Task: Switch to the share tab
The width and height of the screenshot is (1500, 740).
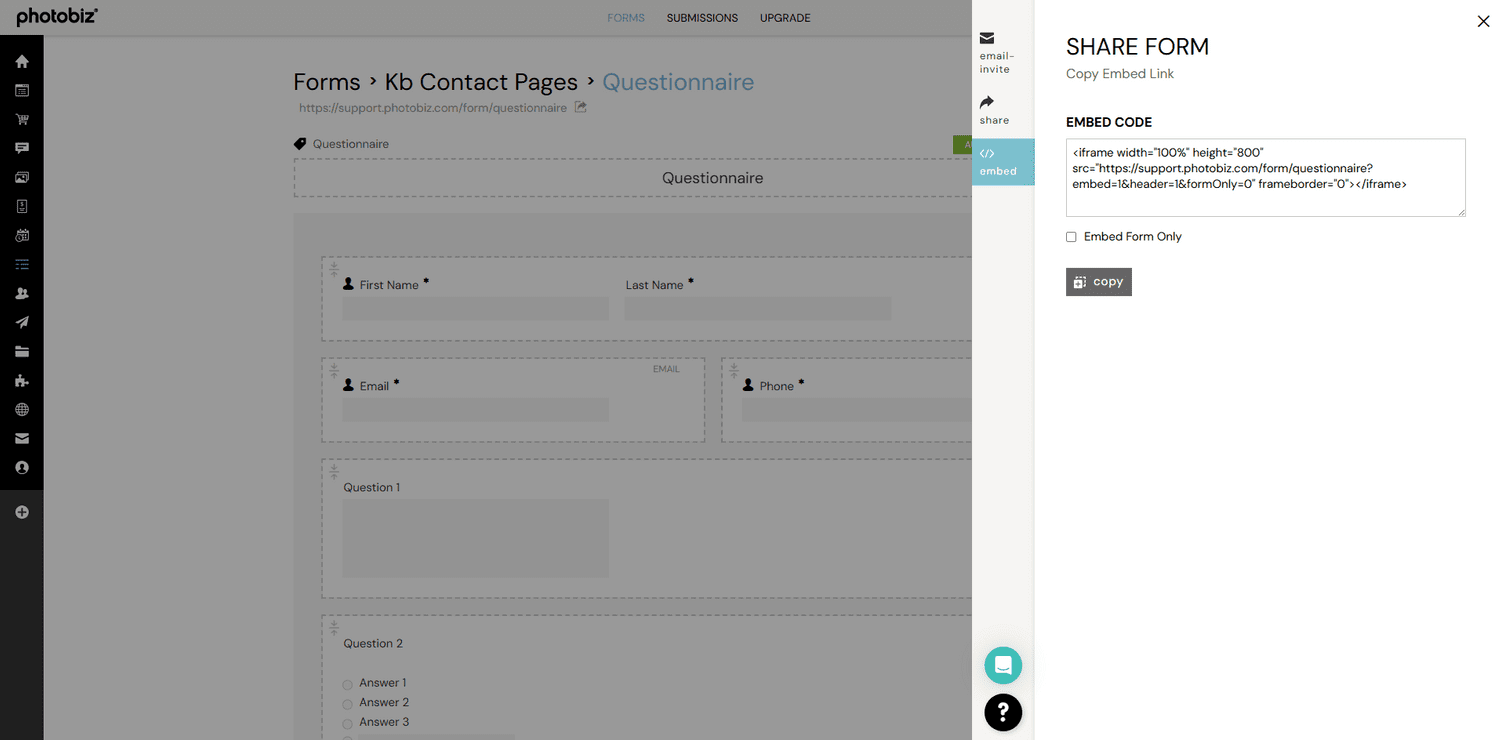Action: click(x=1002, y=110)
